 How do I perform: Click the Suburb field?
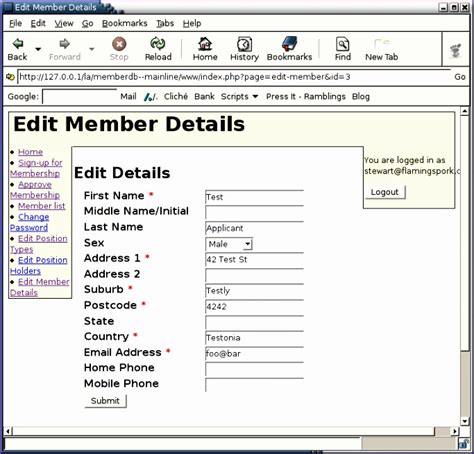click(x=255, y=291)
